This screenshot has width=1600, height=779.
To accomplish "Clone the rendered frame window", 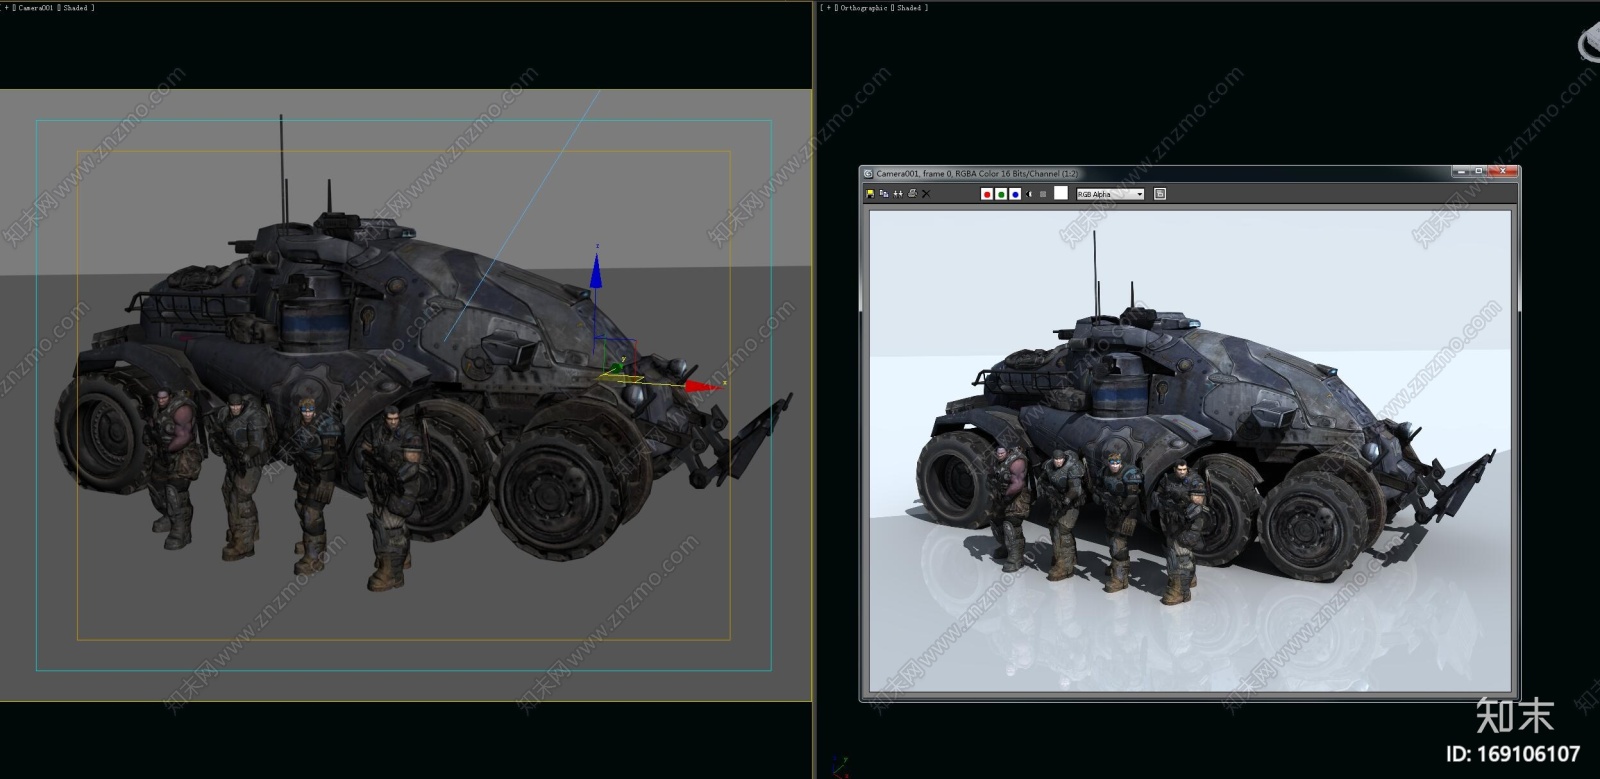I will click(898, 194).
